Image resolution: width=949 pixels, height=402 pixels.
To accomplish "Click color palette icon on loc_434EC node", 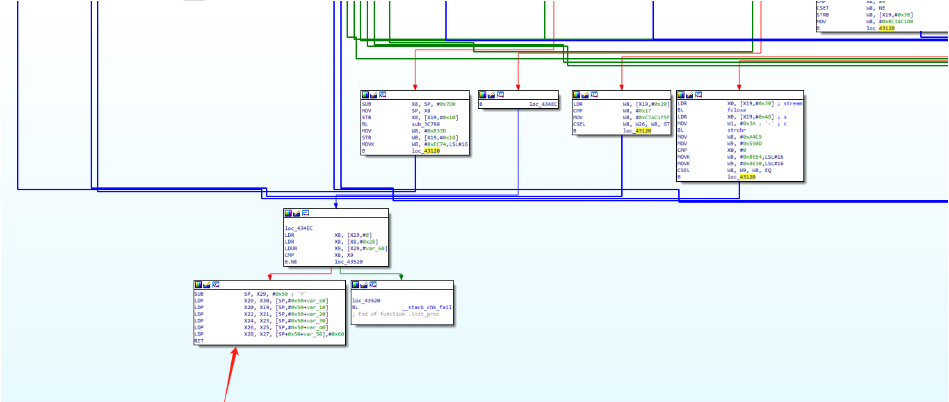I will 289,213.
